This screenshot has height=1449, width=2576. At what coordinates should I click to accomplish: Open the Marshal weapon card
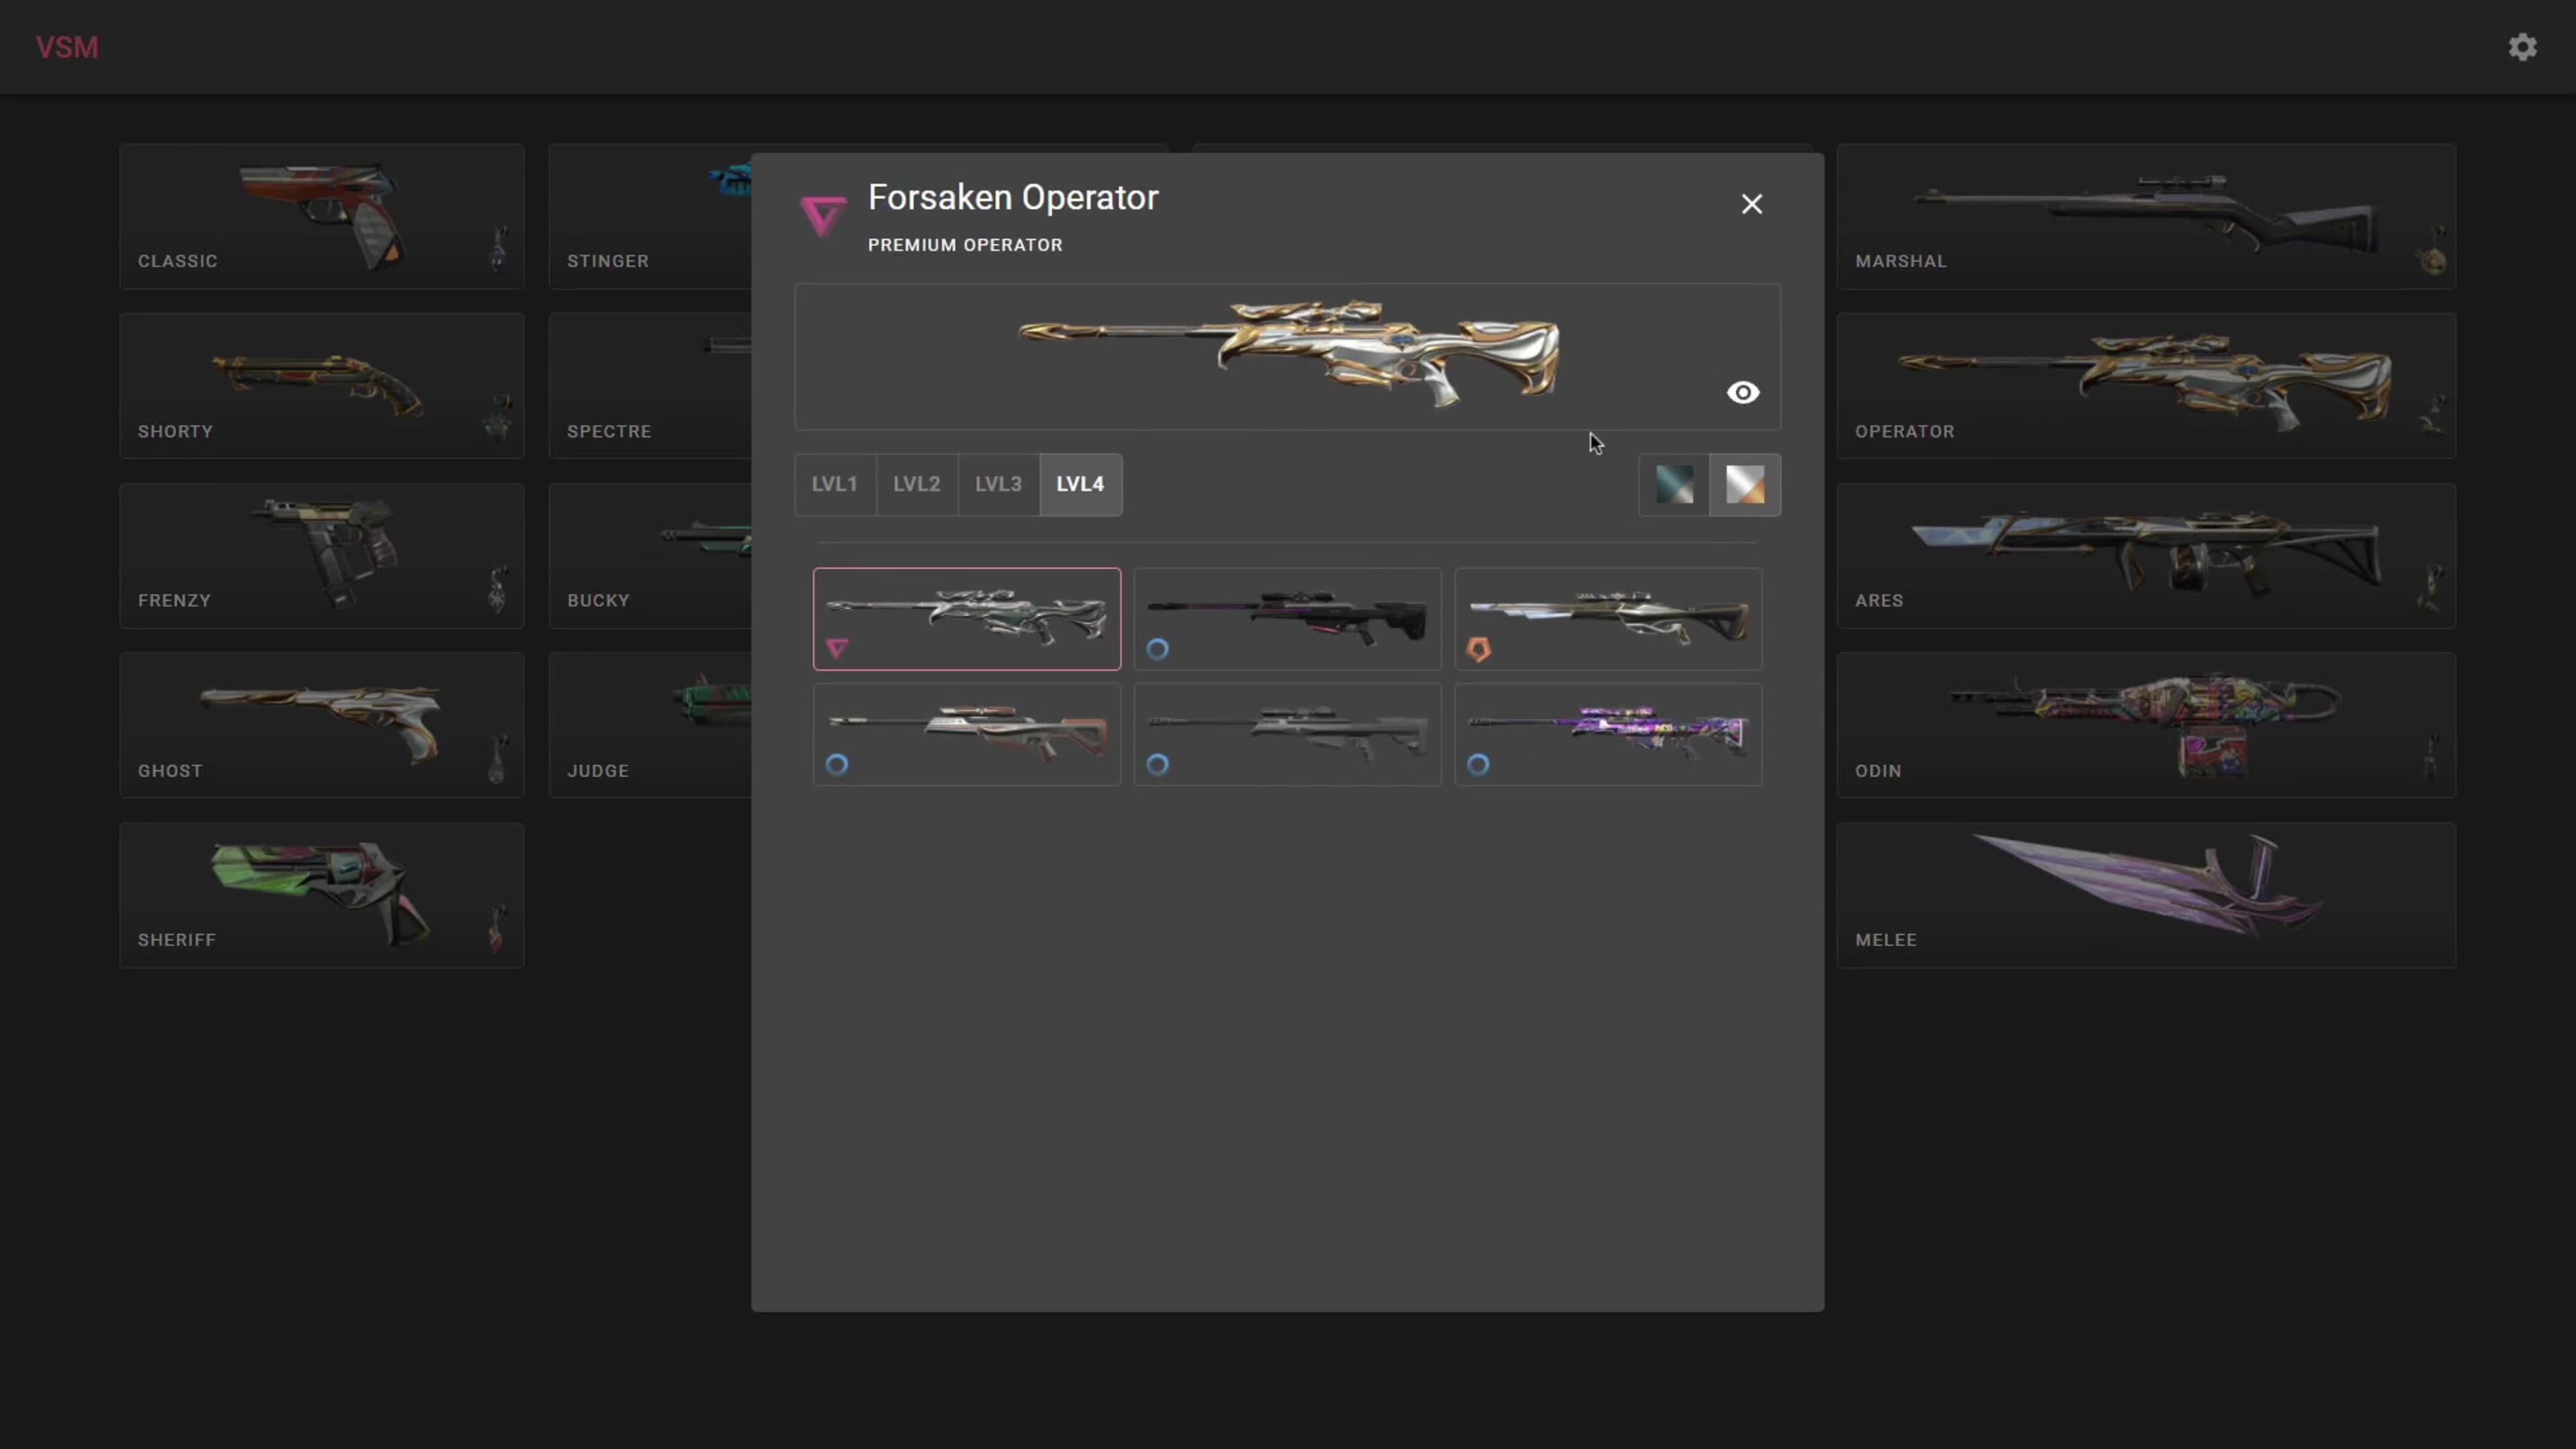pyautogui.click(x=2146, y=216)
